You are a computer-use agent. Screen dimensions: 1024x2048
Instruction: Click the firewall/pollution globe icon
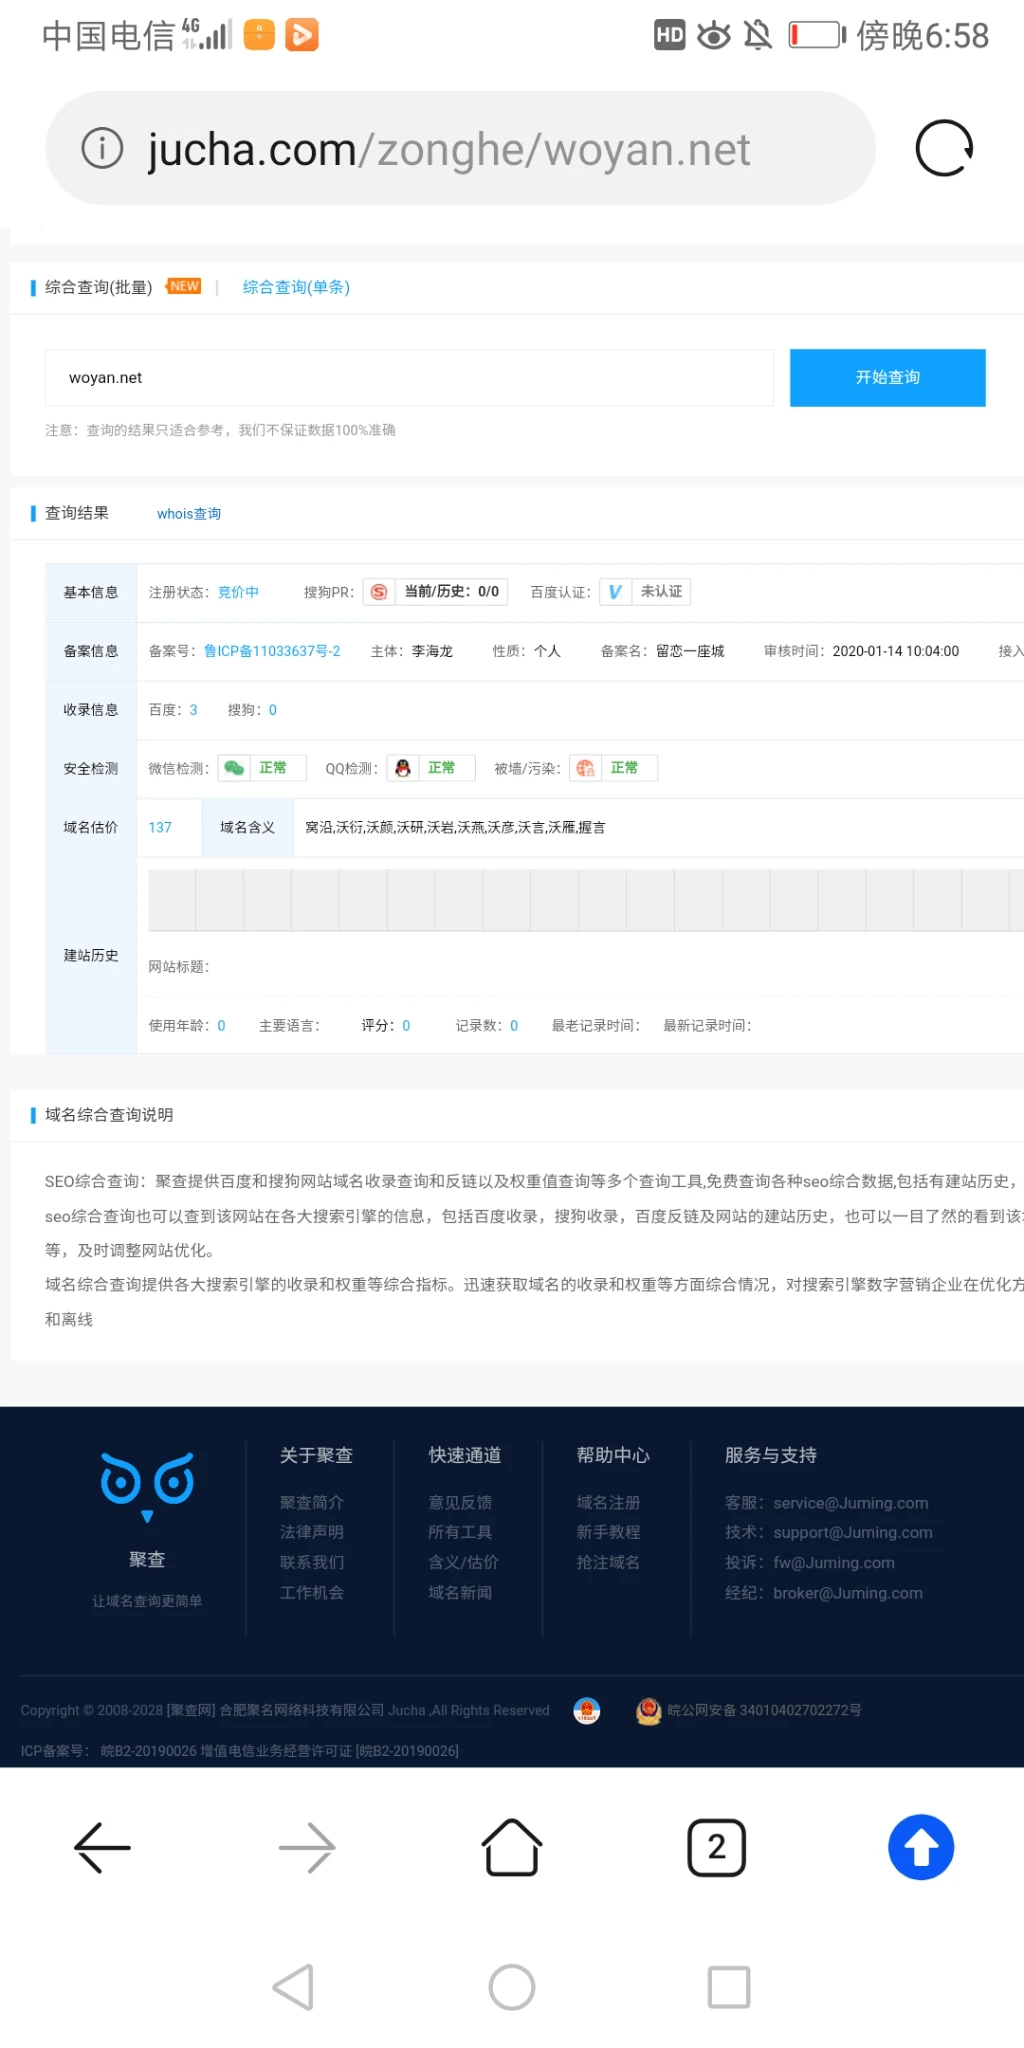[585, 768]
